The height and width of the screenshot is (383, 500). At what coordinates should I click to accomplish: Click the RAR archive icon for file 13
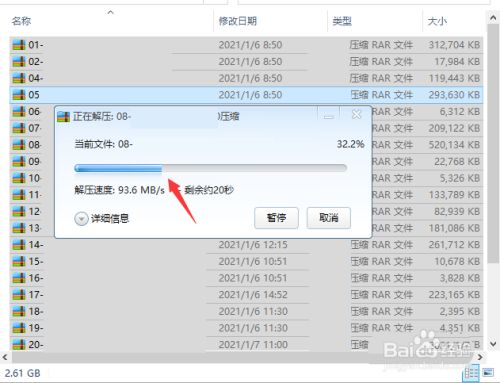19,228
